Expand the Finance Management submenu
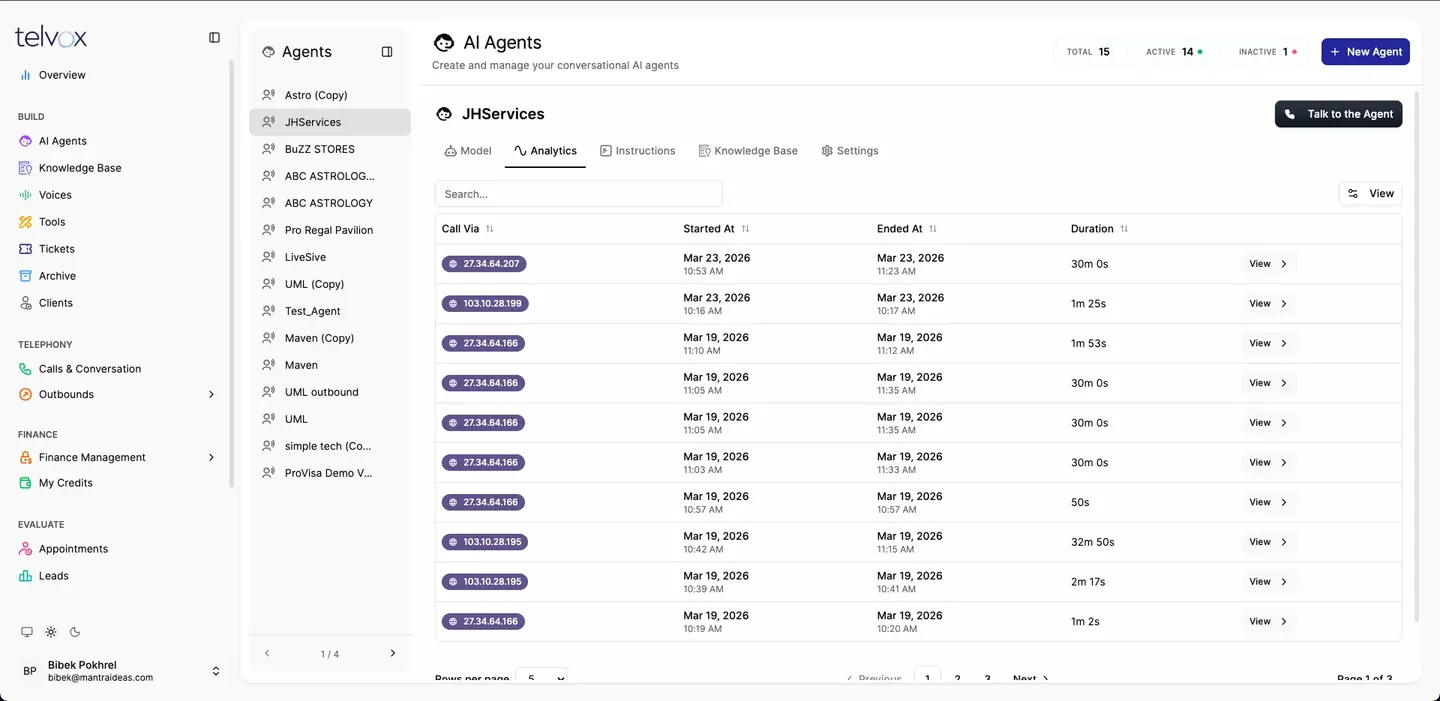This screenshot has width=1440, height=701. coord(211,458)
